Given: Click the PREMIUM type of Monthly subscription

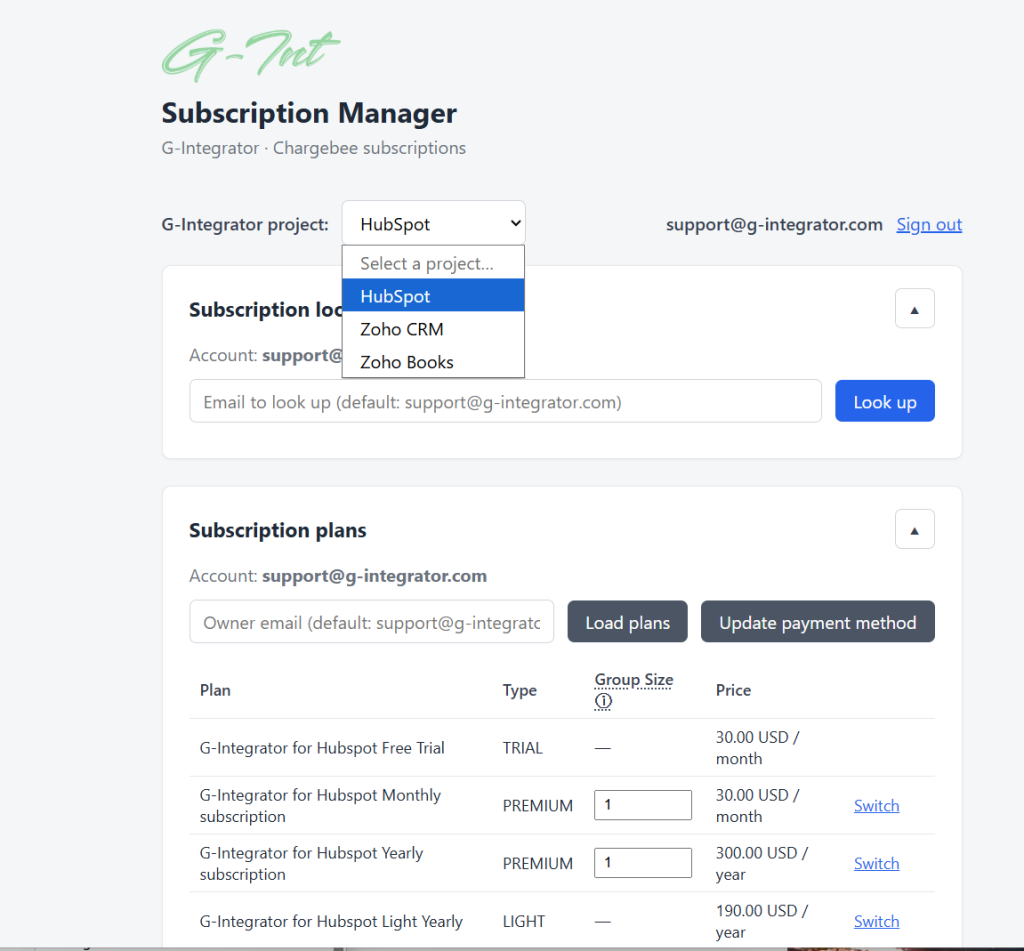Looking at the screenshot, I should click(537, 805).
